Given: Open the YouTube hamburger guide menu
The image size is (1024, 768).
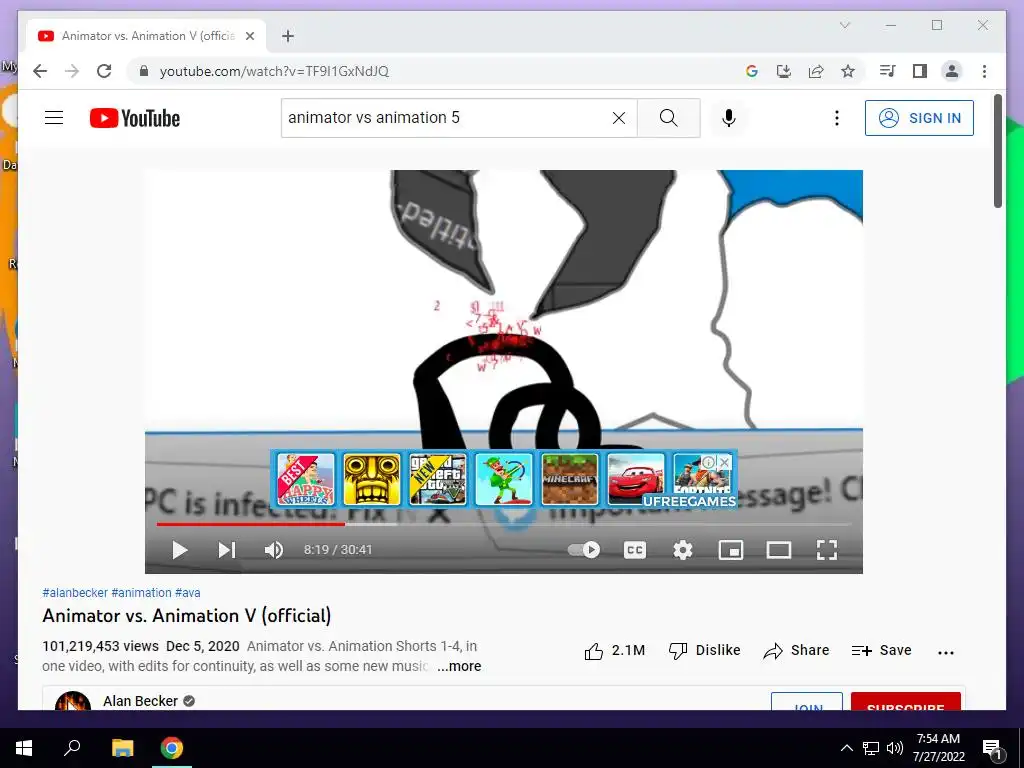Looking at the screenshot, I should tap(54, 118).
